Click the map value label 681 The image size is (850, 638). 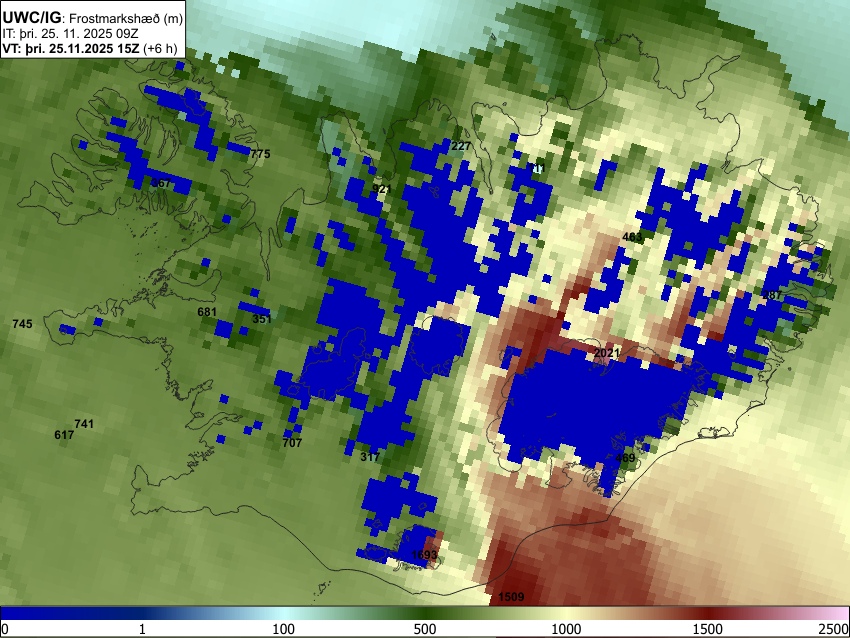click(x=207, y=312)
